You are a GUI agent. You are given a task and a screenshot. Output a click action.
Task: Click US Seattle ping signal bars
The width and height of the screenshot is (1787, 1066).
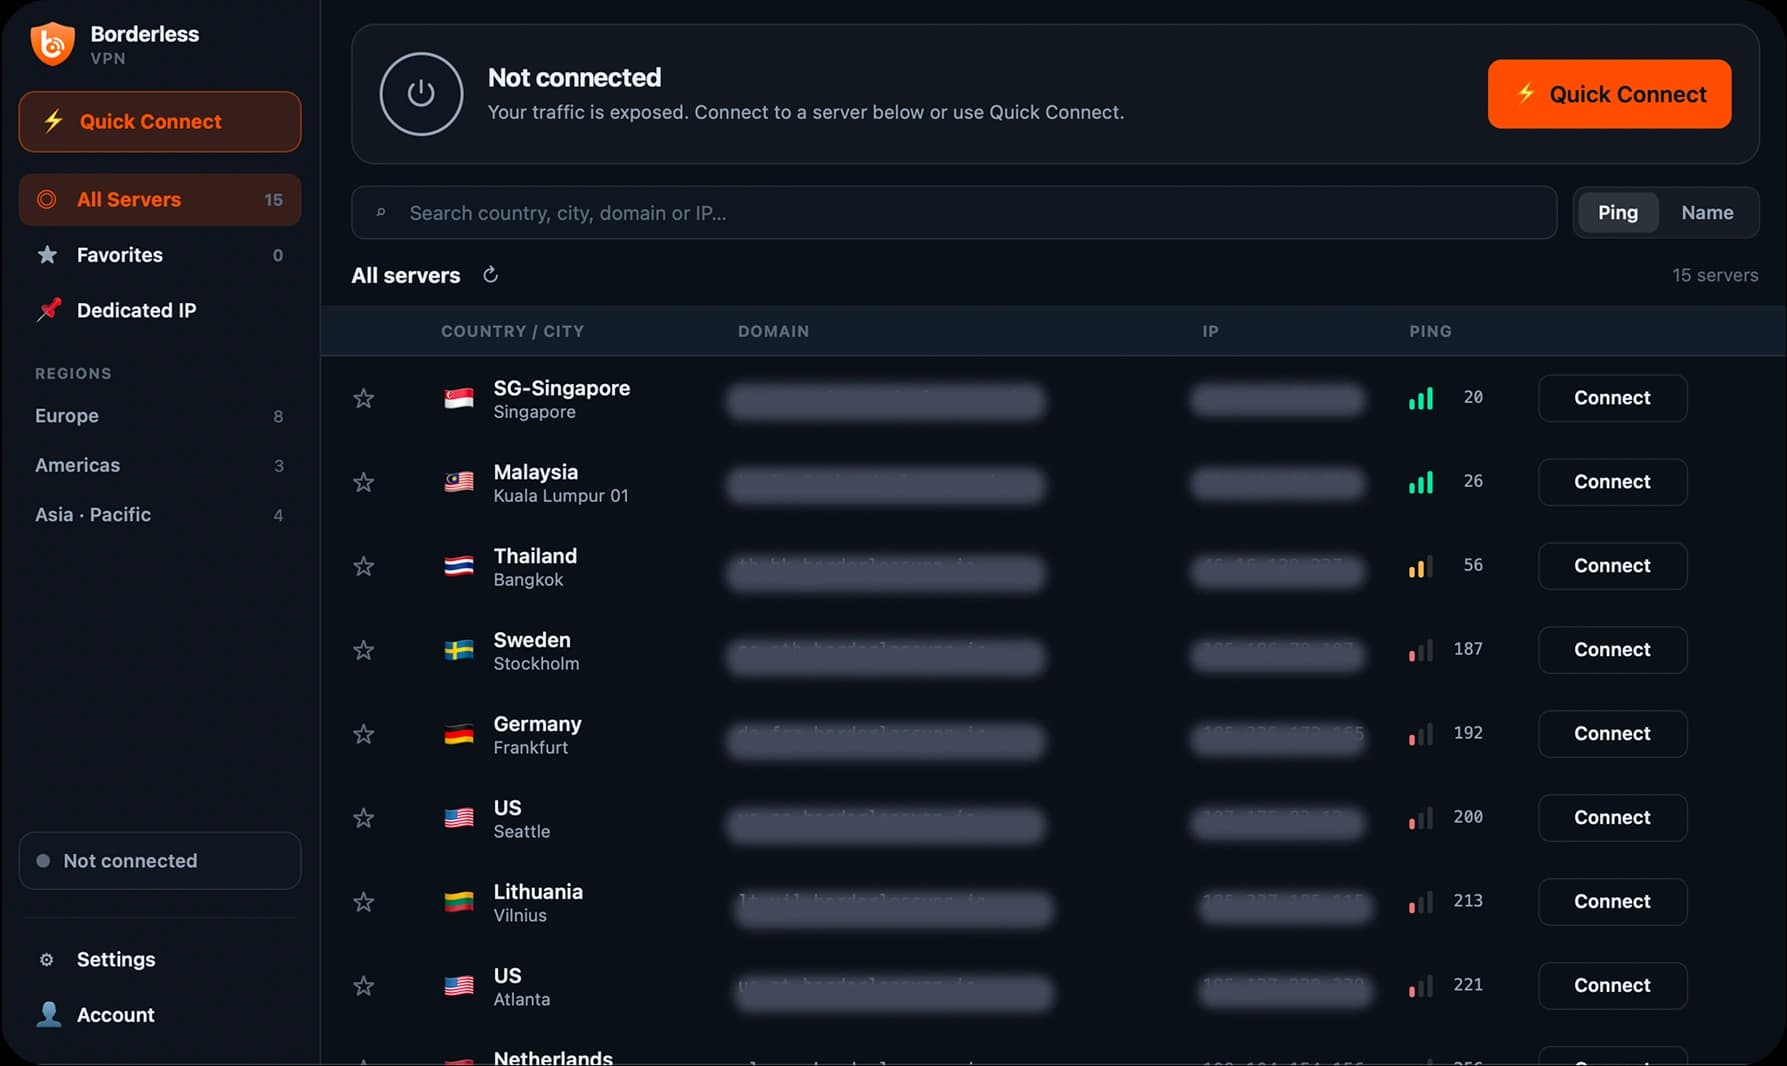1421,818
